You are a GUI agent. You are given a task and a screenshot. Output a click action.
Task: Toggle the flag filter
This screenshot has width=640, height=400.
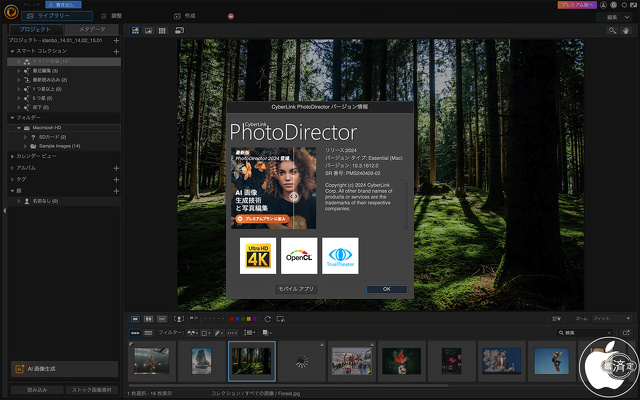point(192,333)
